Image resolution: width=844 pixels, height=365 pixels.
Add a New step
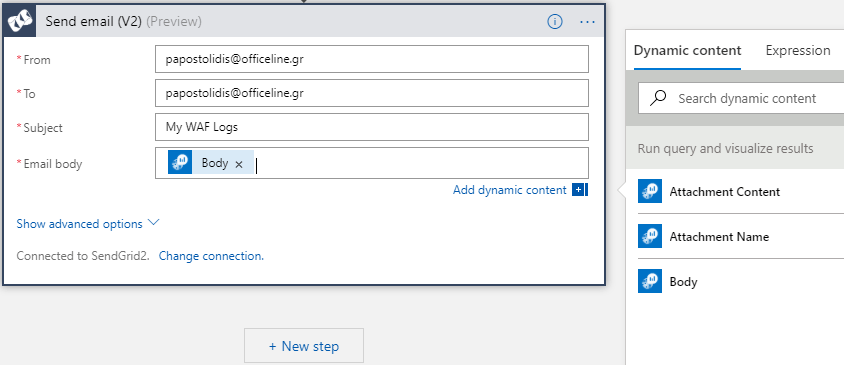304,346
